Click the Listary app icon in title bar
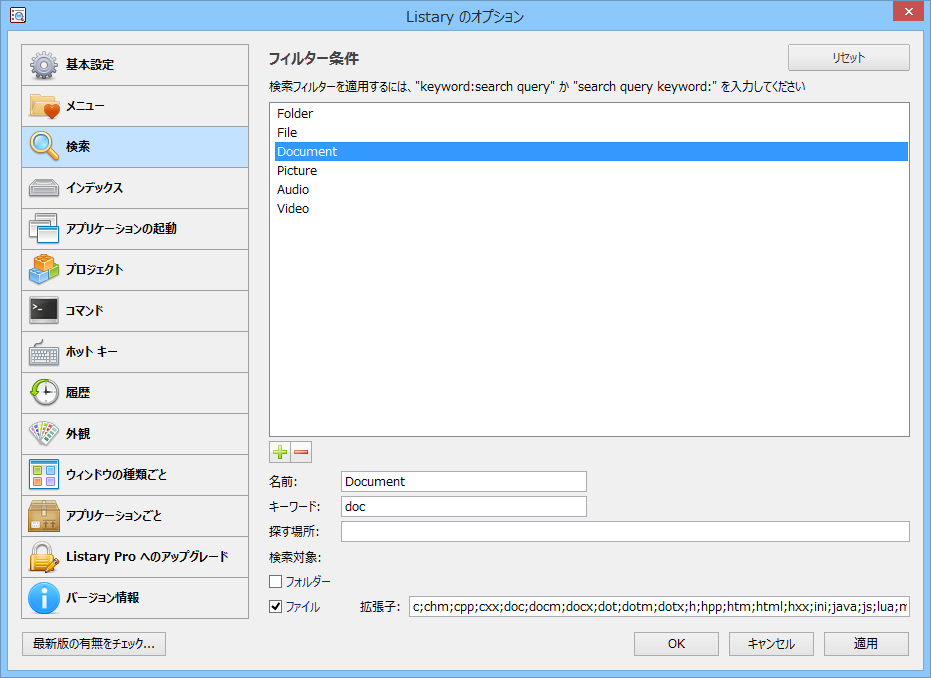This screenshot has width=931, height=678. [x=18, y=15]
